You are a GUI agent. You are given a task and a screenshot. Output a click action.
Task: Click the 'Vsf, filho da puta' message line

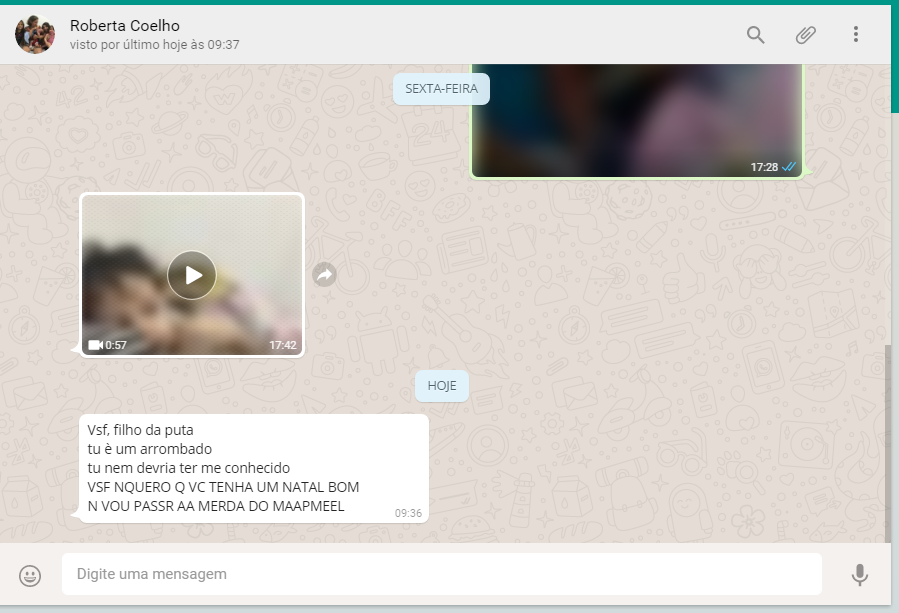[140, 430]
